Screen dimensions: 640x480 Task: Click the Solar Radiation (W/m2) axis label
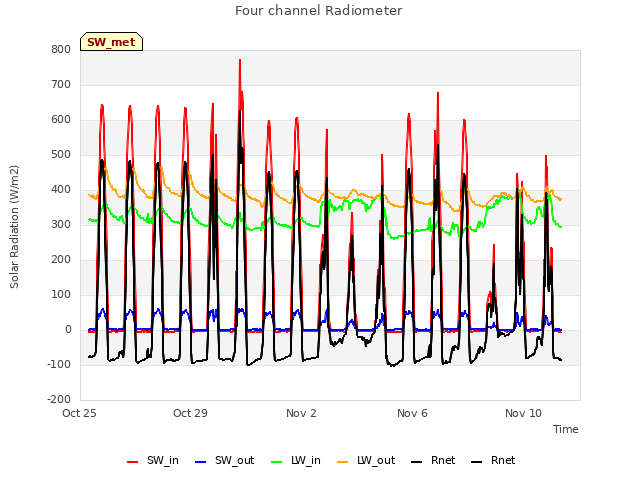[14, 227]
